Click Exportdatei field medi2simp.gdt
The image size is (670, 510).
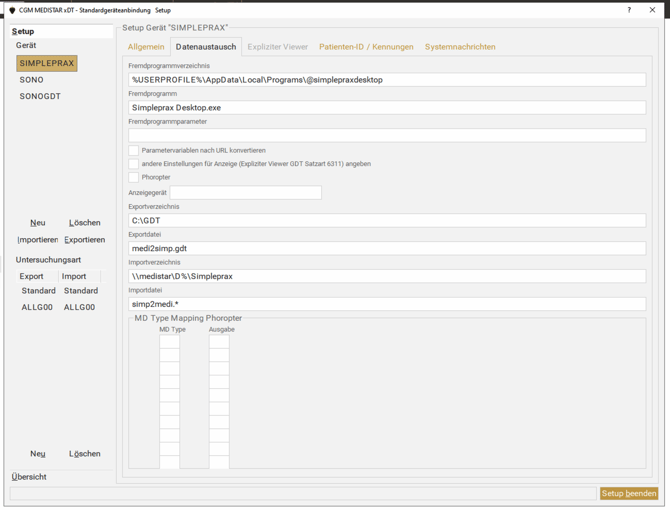coord(387,249)
